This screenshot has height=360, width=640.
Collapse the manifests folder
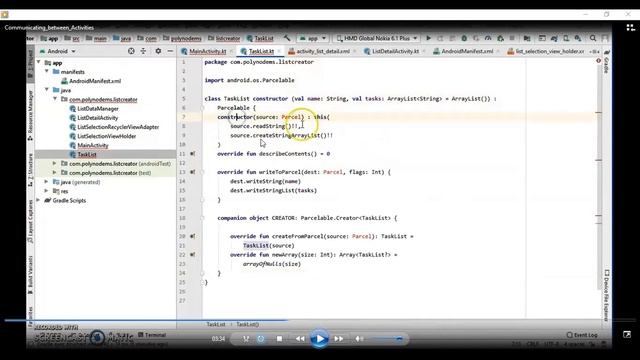coord(47,71)
